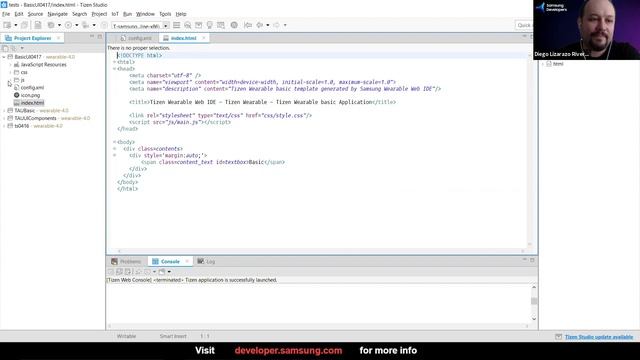Select the css folder
The image size is (640, 360).
(24, 72)
